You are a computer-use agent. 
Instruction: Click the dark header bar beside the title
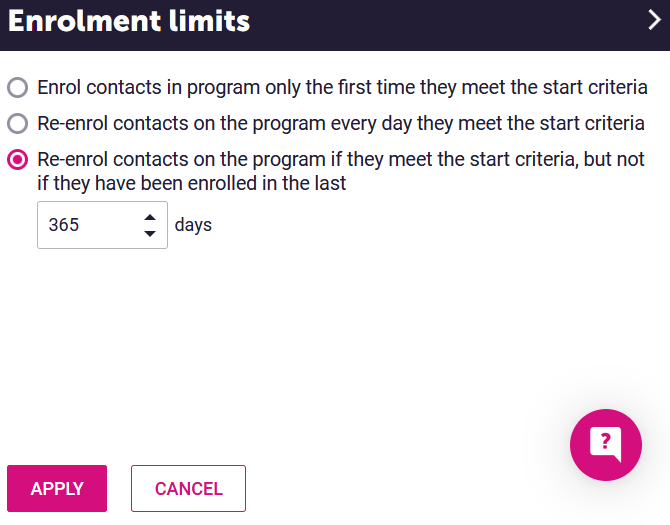point(449,25)
